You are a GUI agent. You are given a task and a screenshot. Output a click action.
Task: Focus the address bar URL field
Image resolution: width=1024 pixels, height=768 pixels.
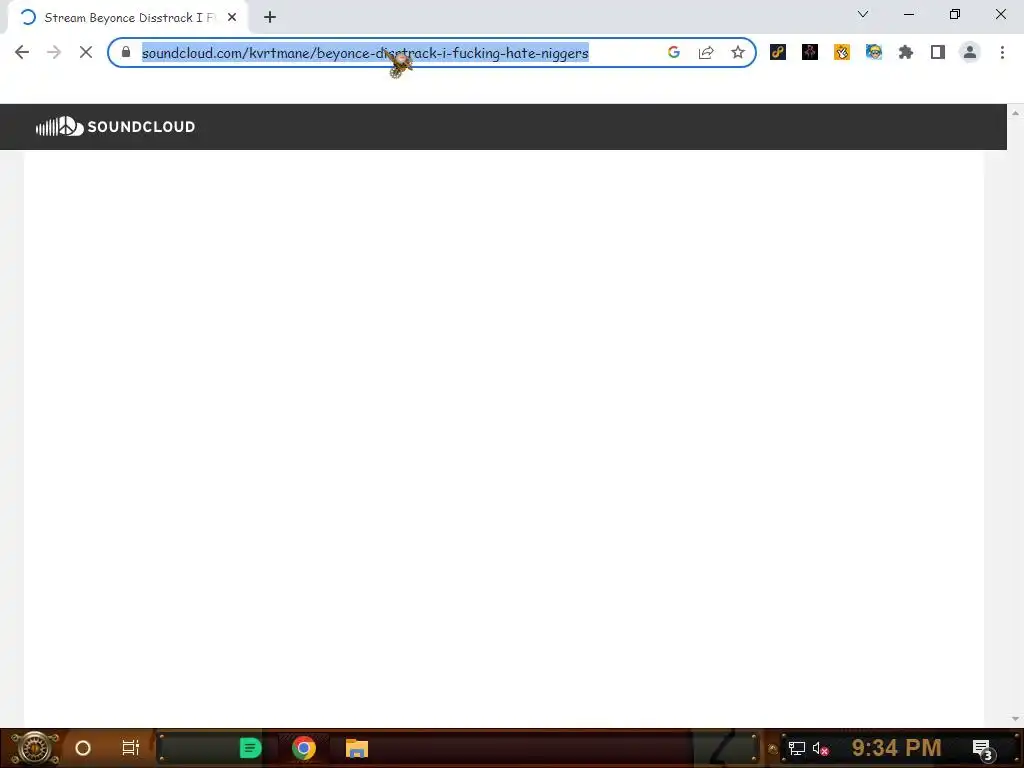pyautogui.click(x=366, y=53)
